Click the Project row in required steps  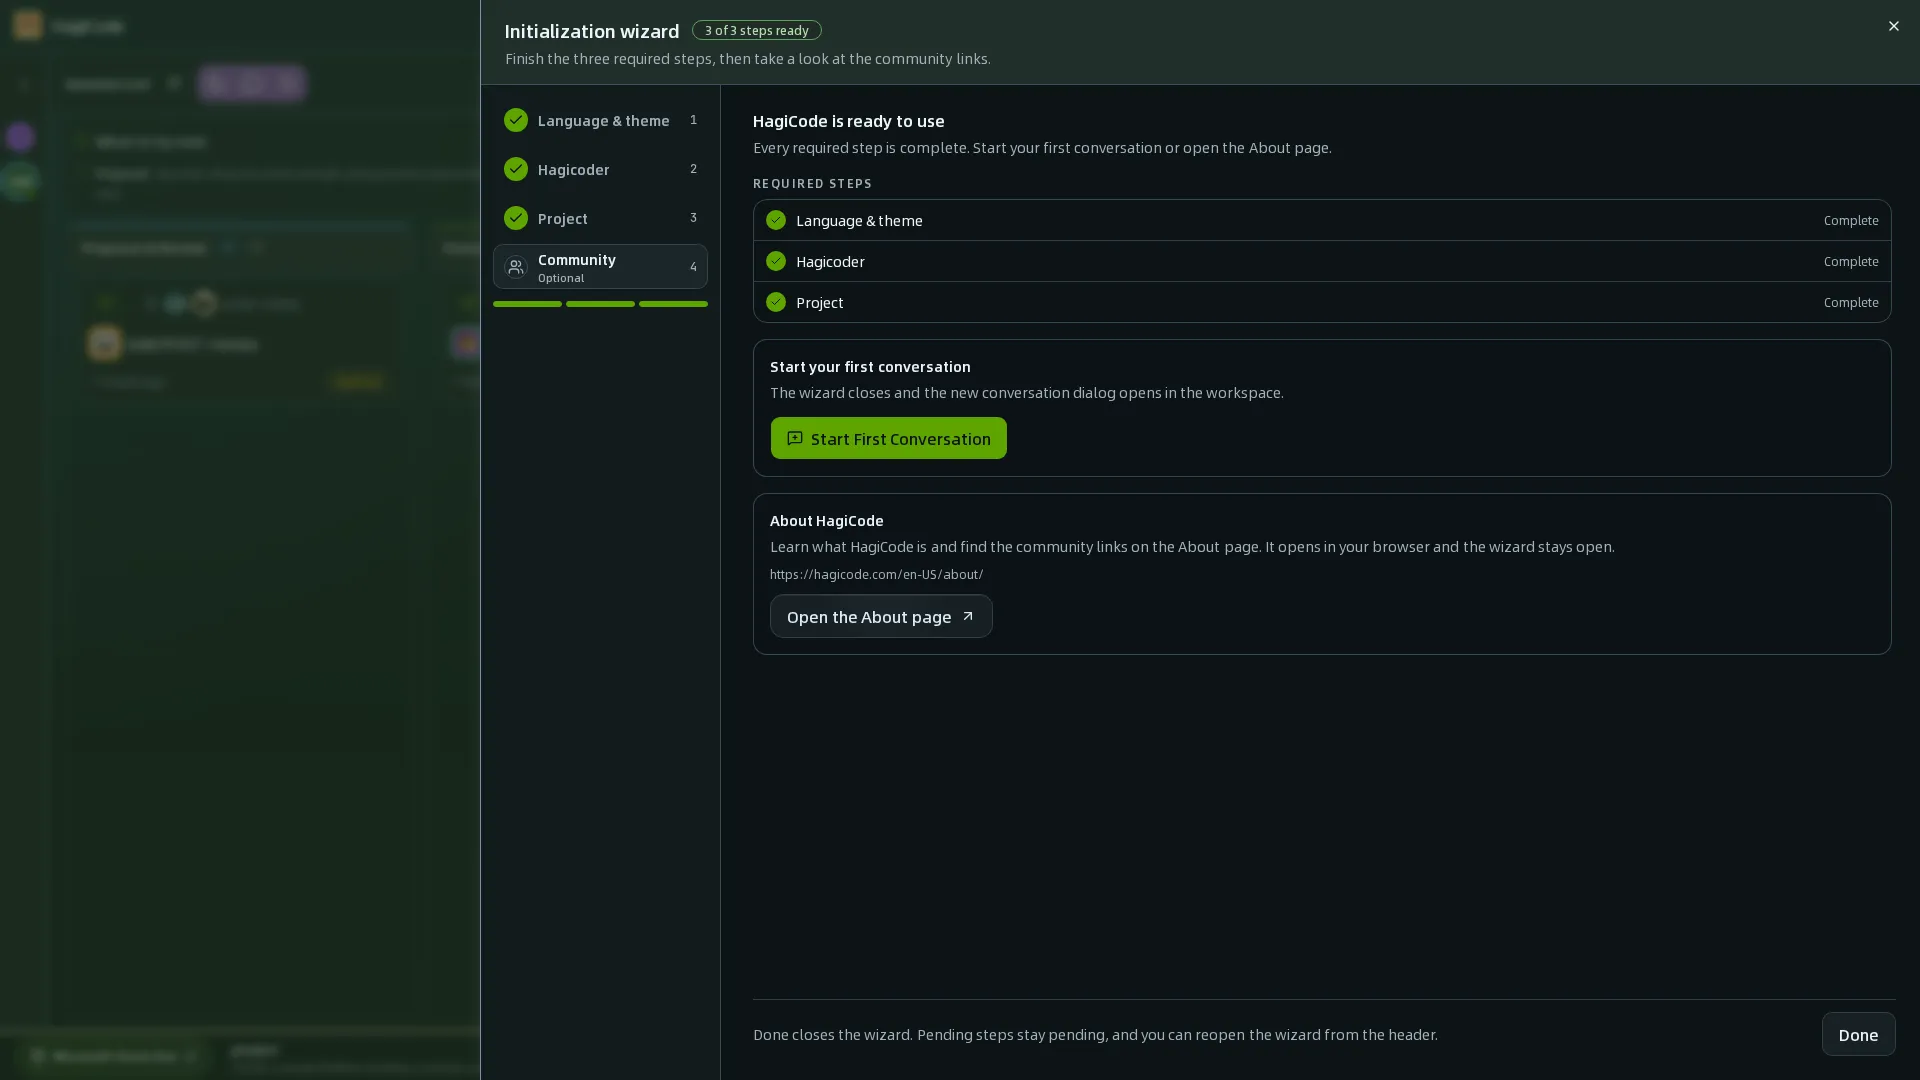pyautogui.click(x=1321, y=302)
